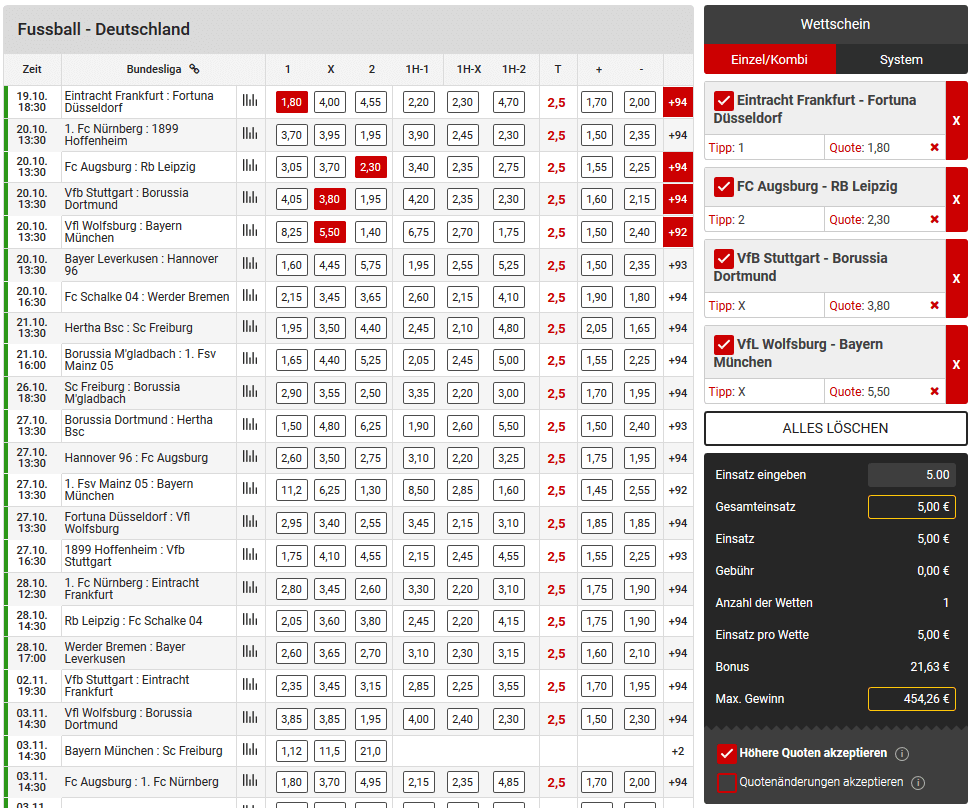Uncheck VfL Wolfsburg - Bayern München bet
The height and width of the screenshot is (808, 971).
723,344
